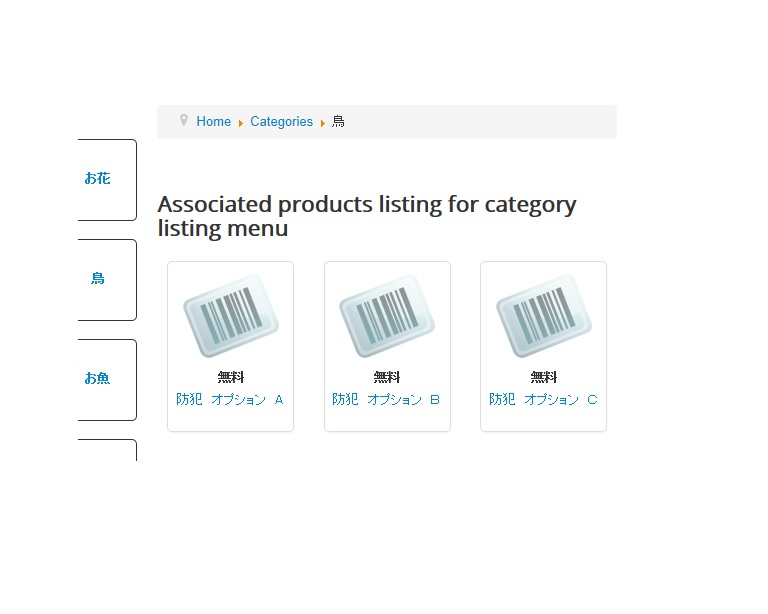Open barcode image of 防犯 オプション C
768x614 pixels.
(x=544, y=316)
